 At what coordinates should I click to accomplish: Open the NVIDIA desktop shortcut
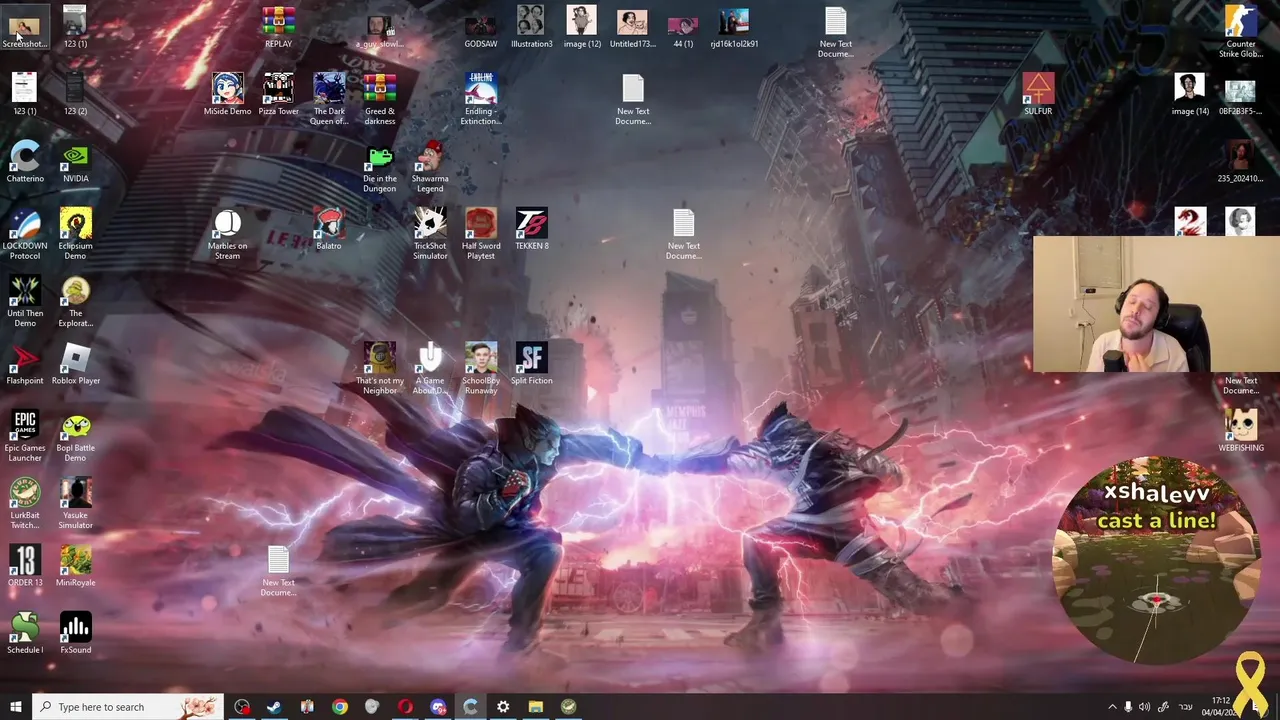pyautogui.click(x=76, y=162)
